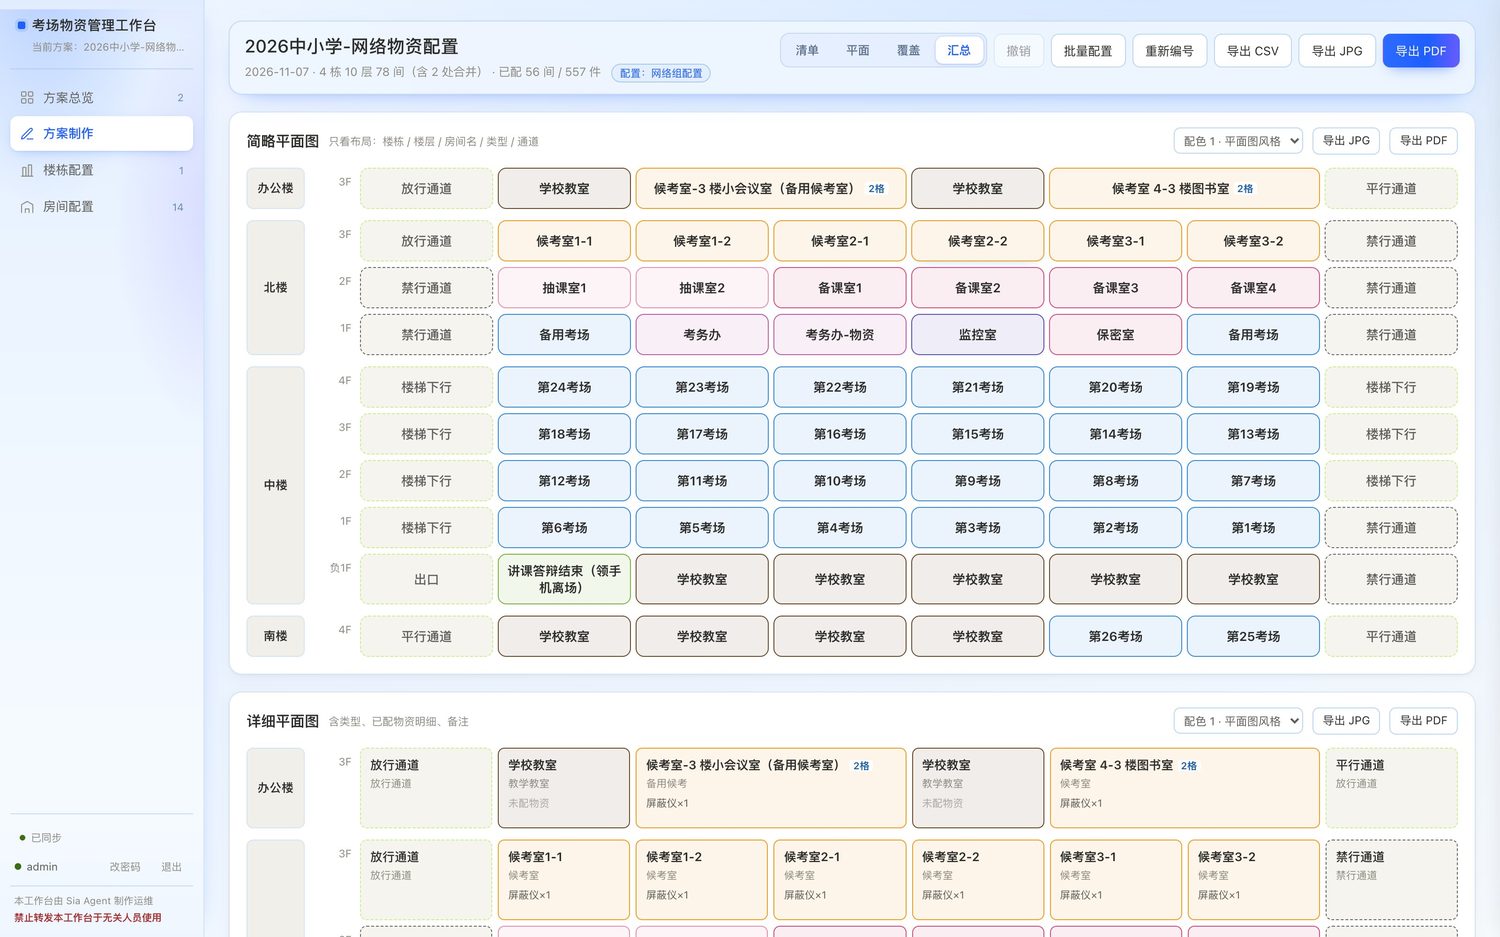Open 配色 dropdown in 简略平面图 section

pos(1238,141)
